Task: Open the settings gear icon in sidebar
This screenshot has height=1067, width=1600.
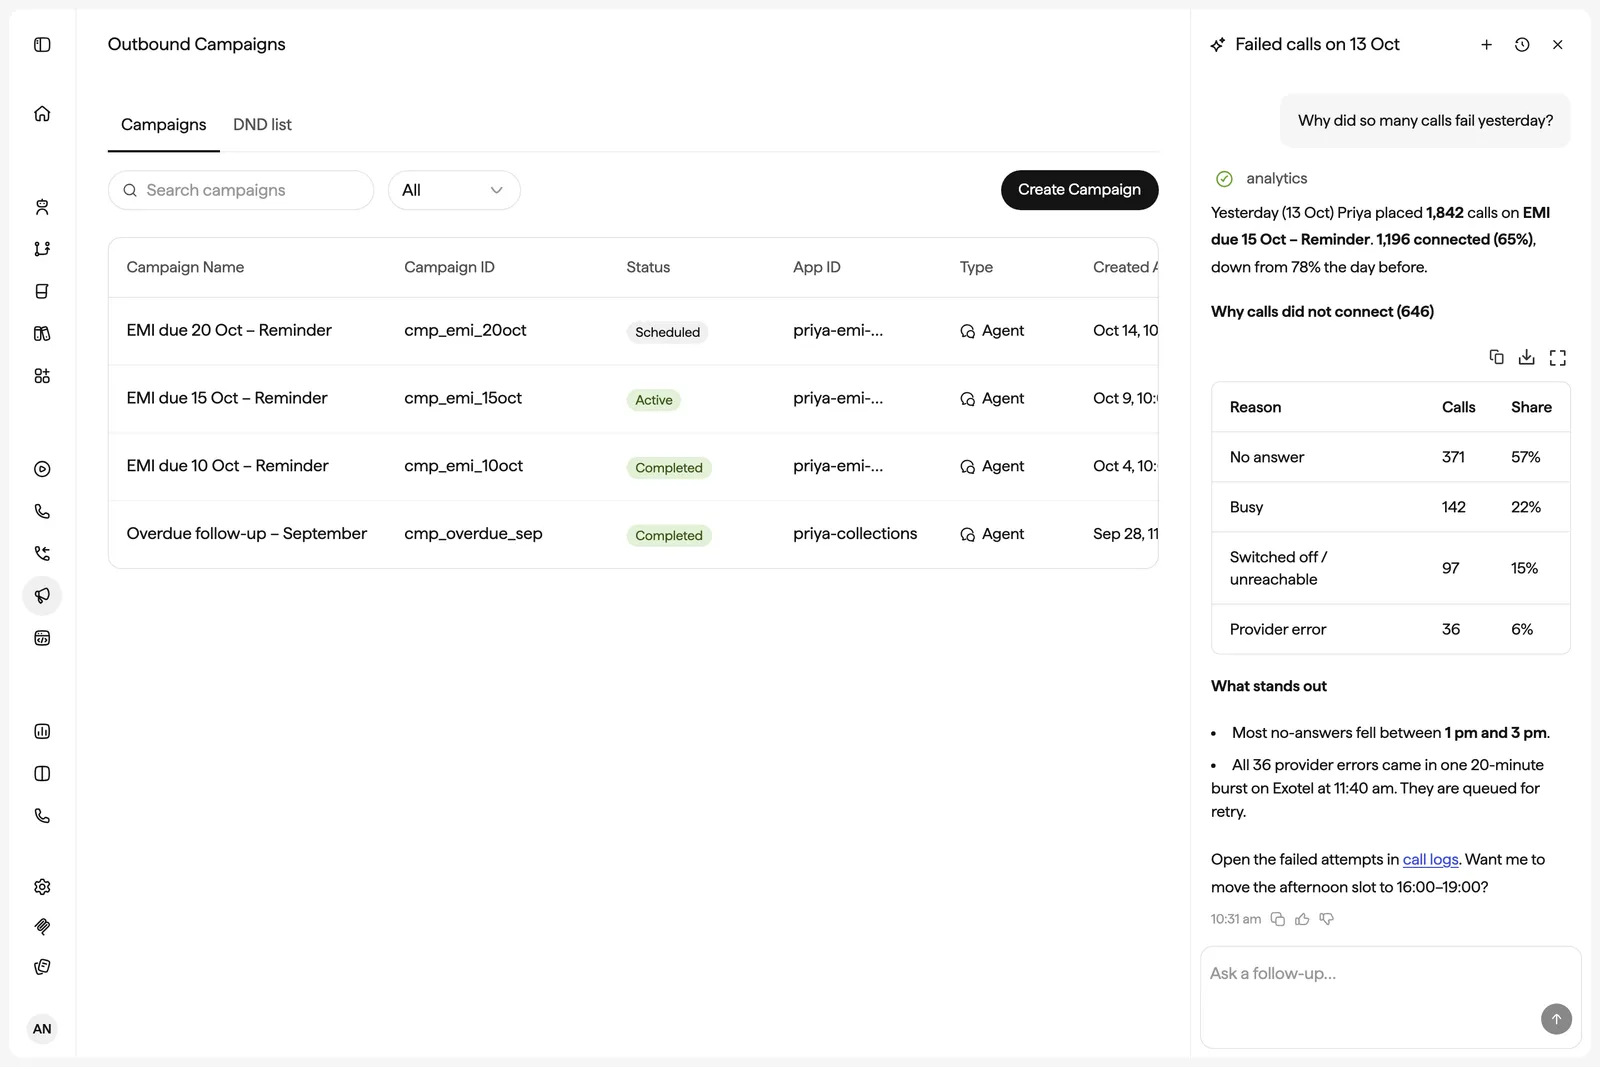Action: [x=42, y=887]
